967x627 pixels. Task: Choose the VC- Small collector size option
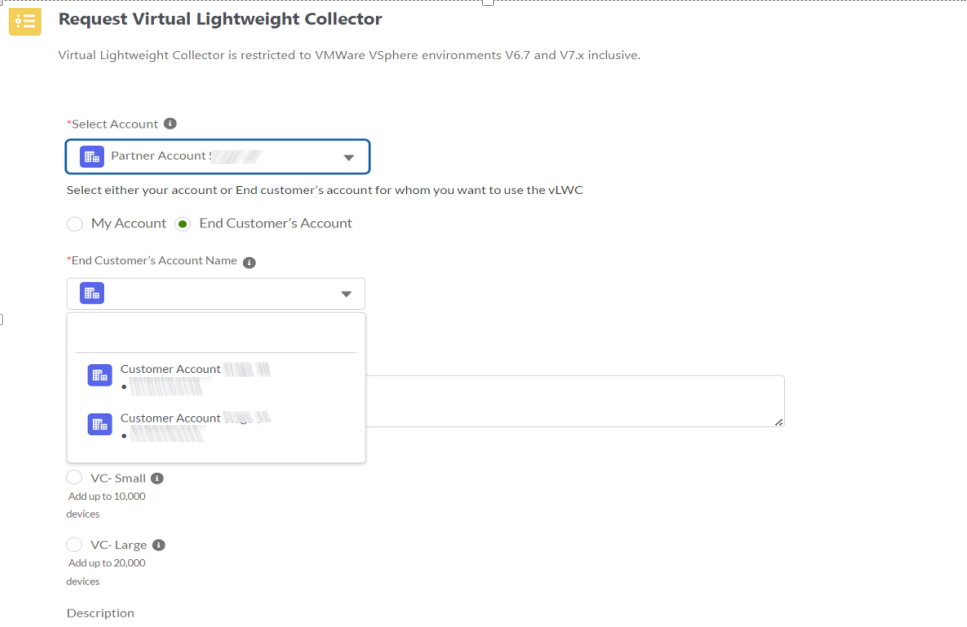(75, 478)
